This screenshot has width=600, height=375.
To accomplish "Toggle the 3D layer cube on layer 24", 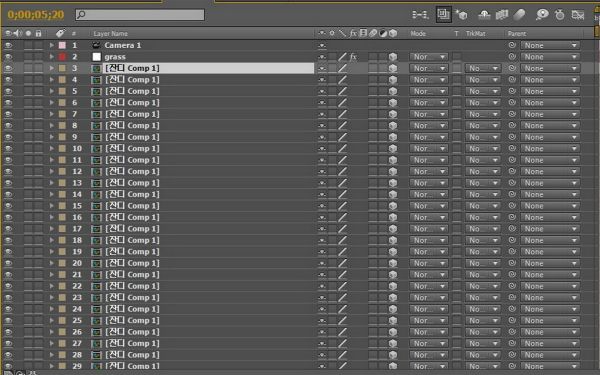I will (393, 309).
